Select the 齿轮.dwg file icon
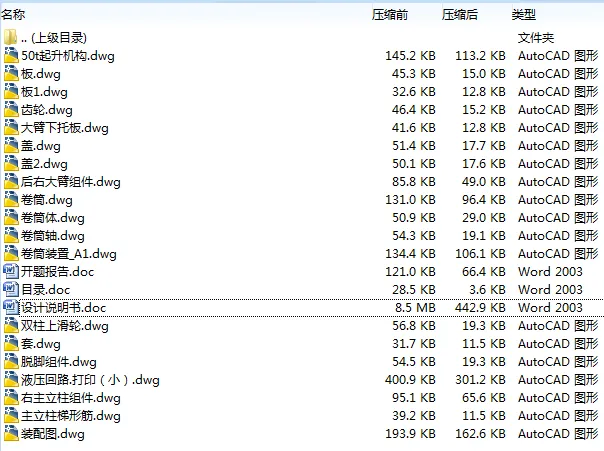 click(x=11, y=110)
